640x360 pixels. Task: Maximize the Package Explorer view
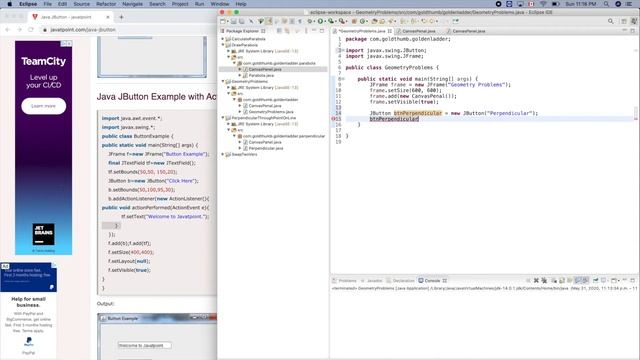(x=322, y=31)
